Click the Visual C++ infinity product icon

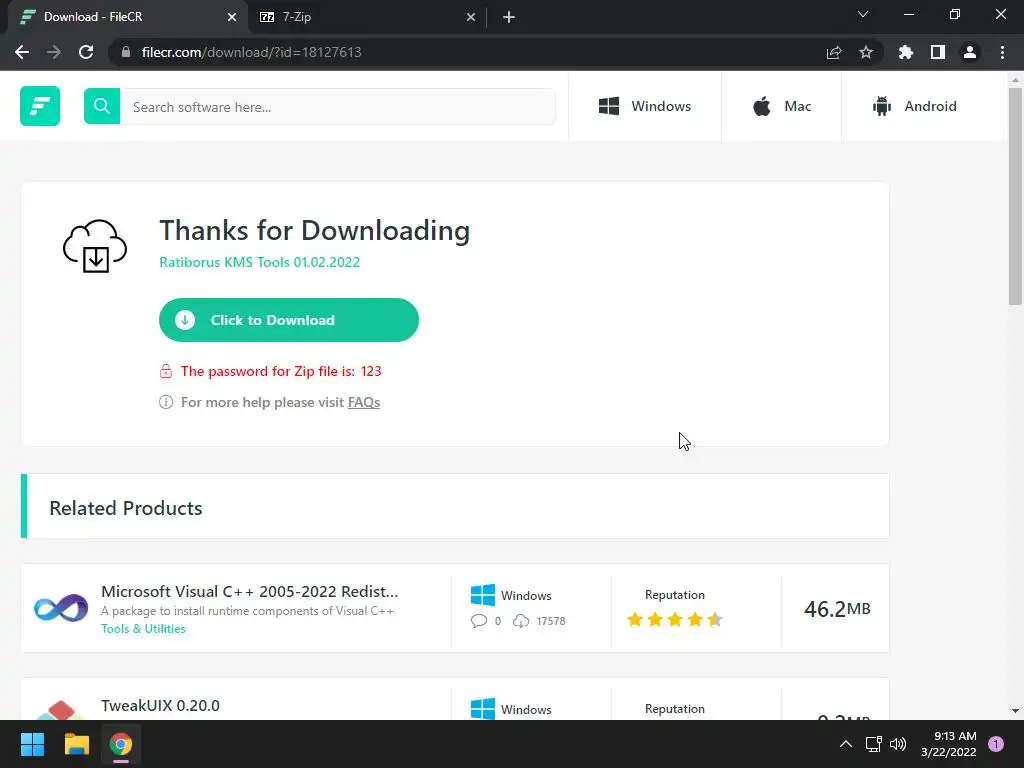(61, 608)
